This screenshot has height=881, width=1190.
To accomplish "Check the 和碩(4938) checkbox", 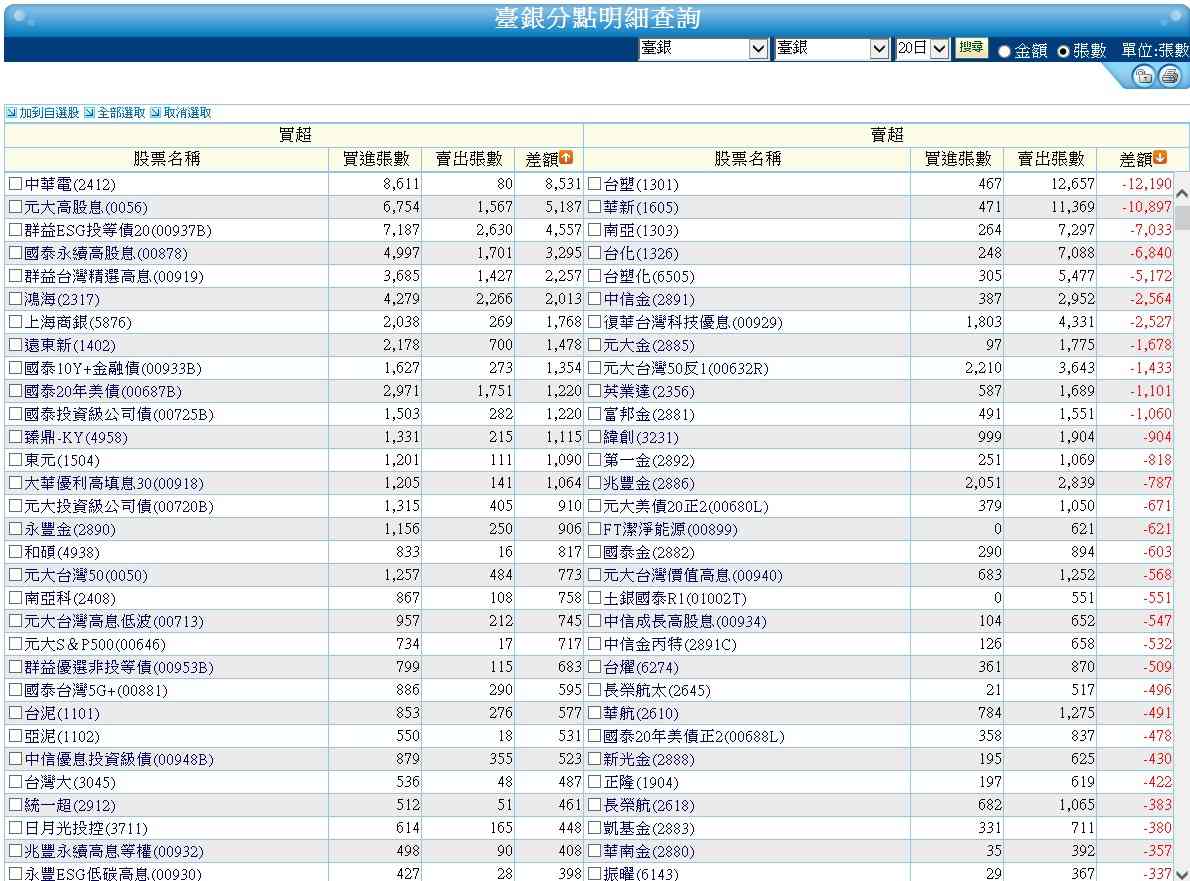I will click(15, 552).
